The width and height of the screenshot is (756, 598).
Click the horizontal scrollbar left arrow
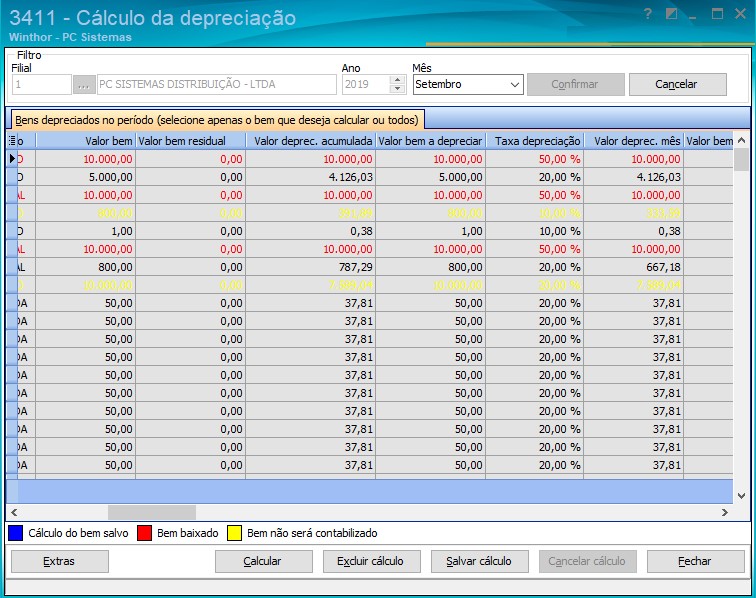tap(14, 512)
